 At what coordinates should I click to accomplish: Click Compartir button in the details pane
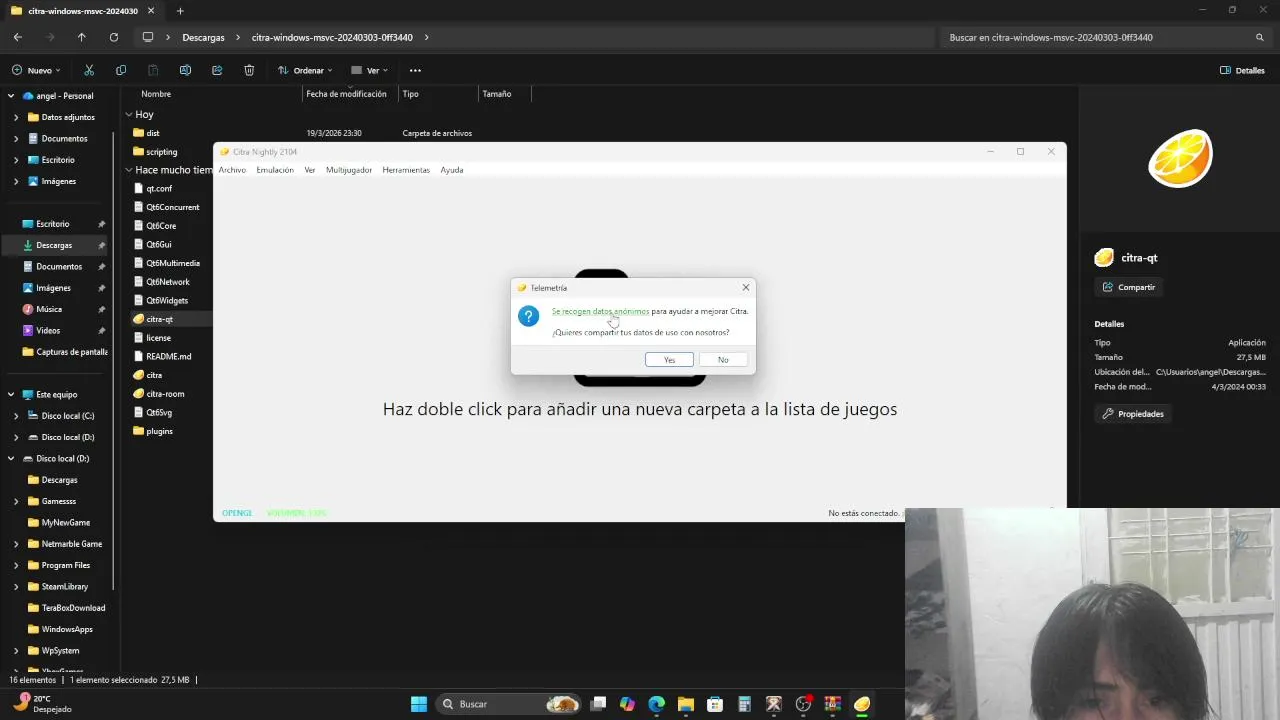pyautogui.click(x=1128, y=287)
